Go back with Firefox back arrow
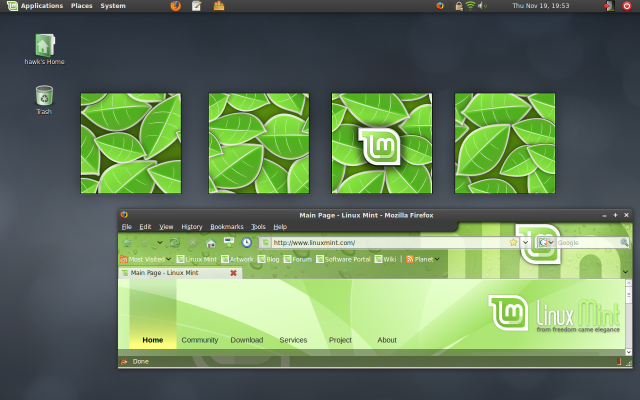Image resolution: width=640 pixels, height=400 pixels. 127,242
